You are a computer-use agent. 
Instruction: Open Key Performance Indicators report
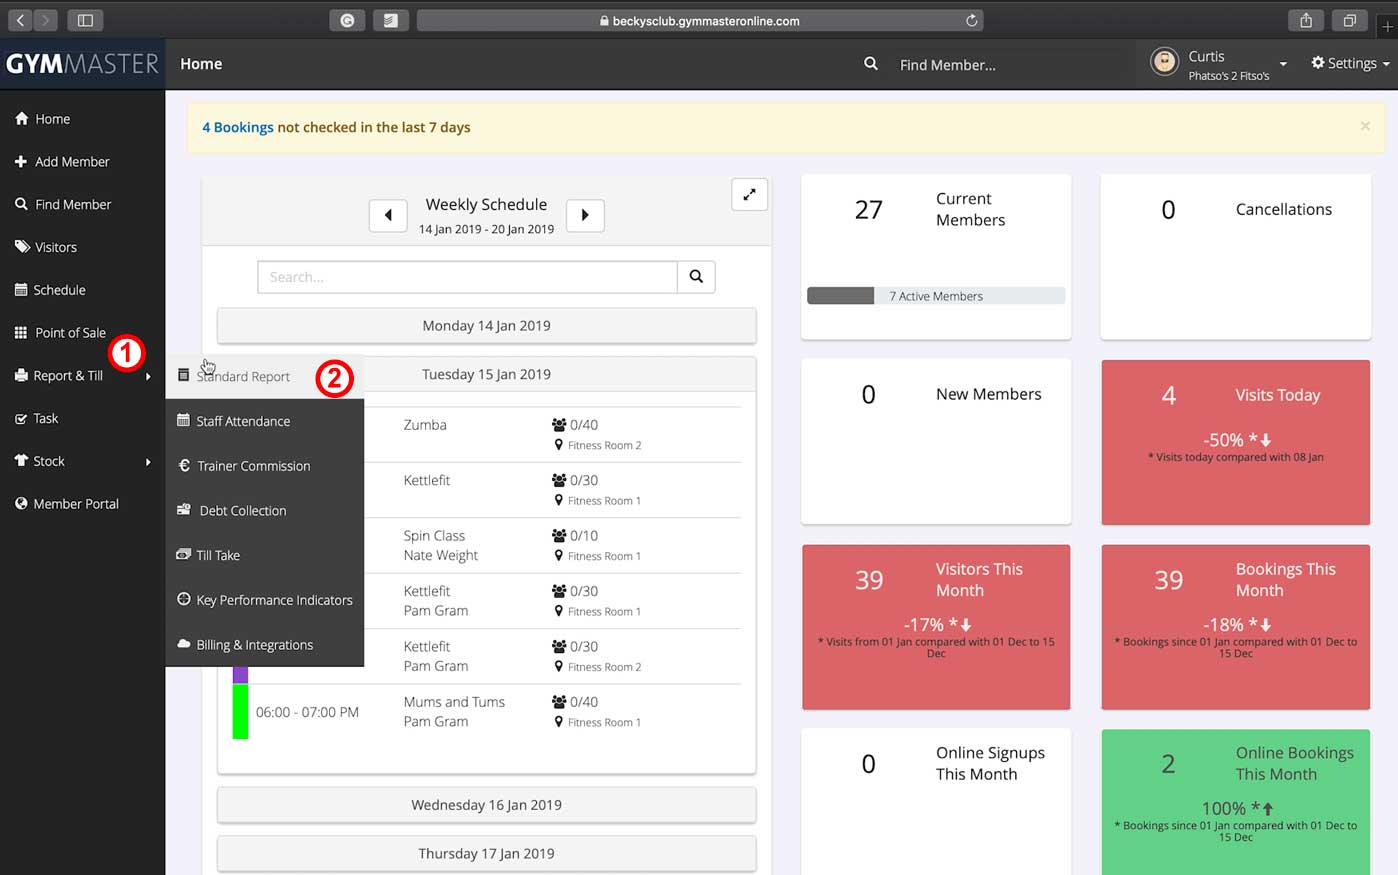(274, 600)
